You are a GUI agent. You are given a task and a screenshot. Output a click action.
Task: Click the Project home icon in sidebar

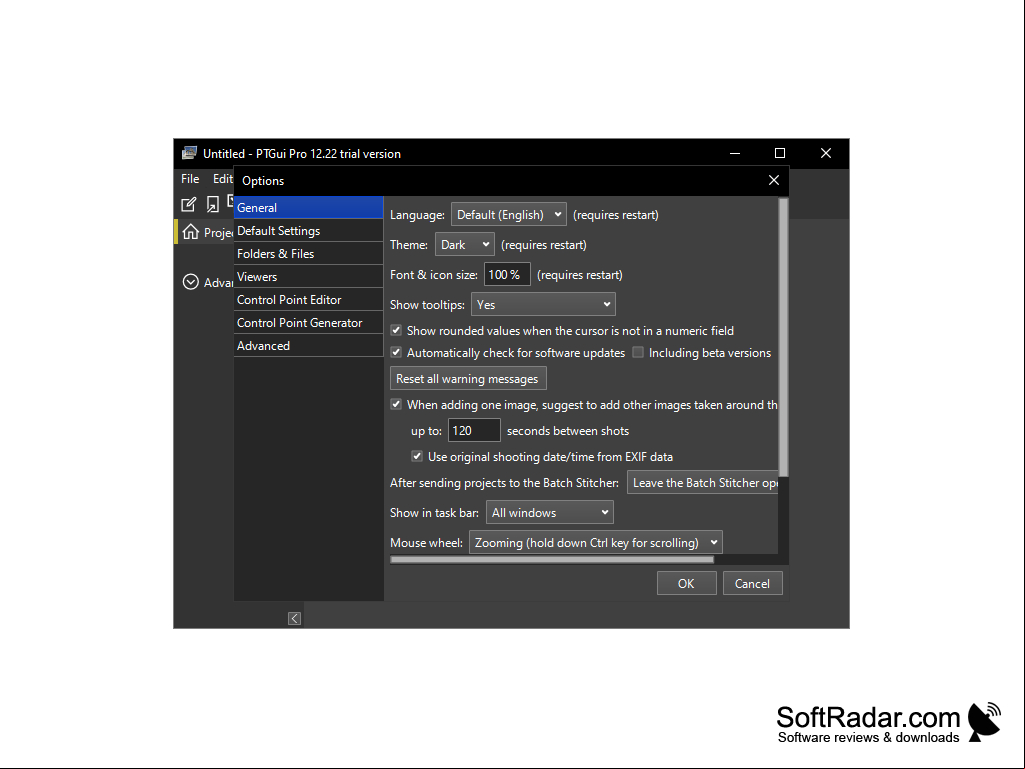coord(190,231)
